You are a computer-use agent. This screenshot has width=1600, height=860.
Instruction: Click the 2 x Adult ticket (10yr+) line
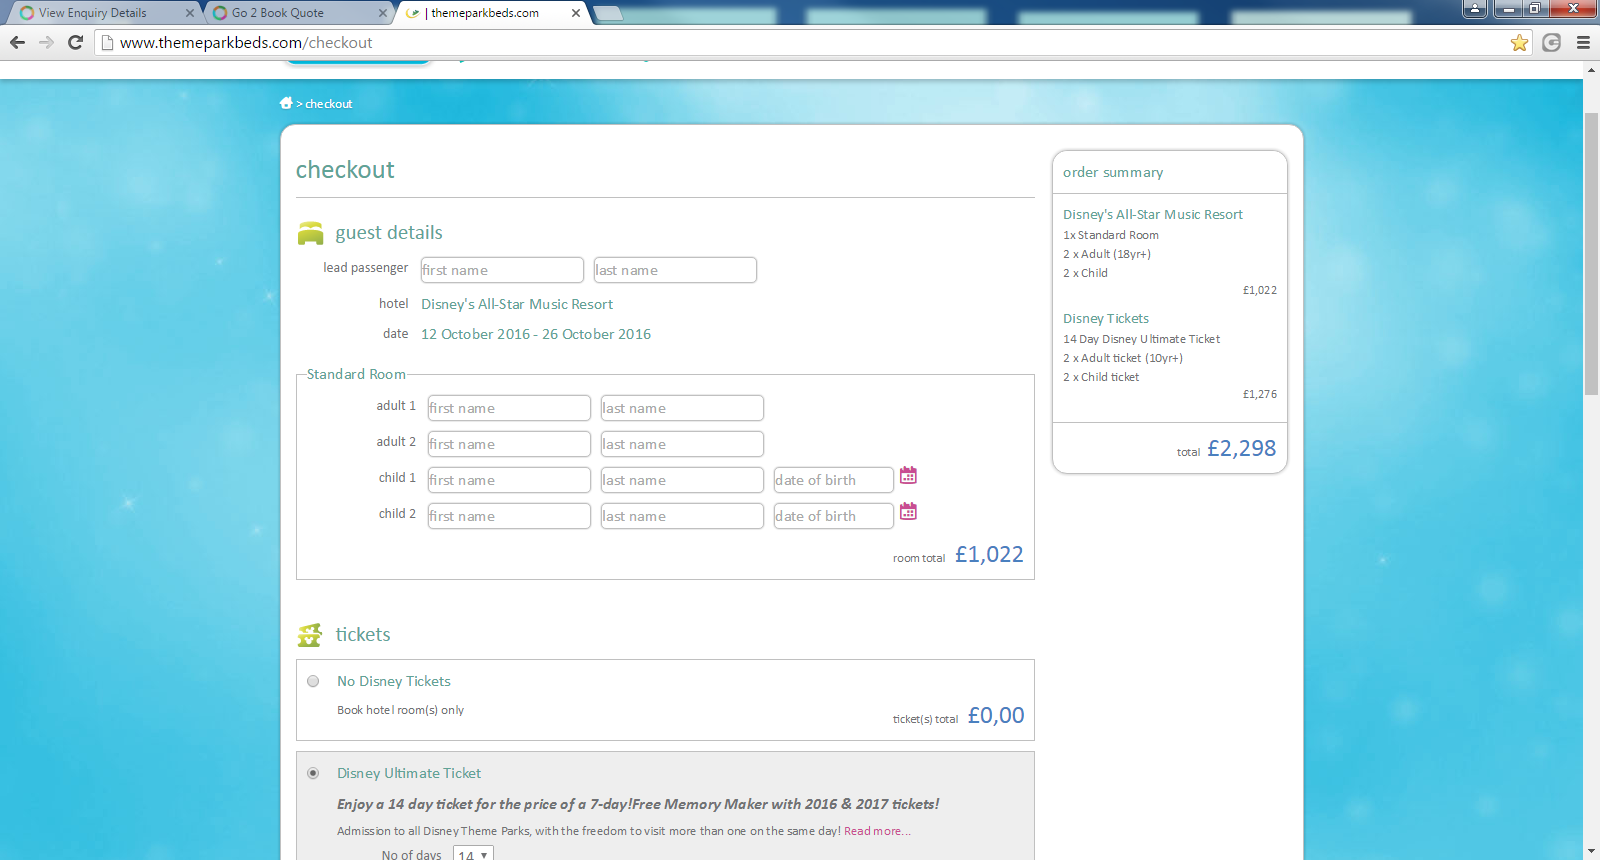click(1123, 358)
